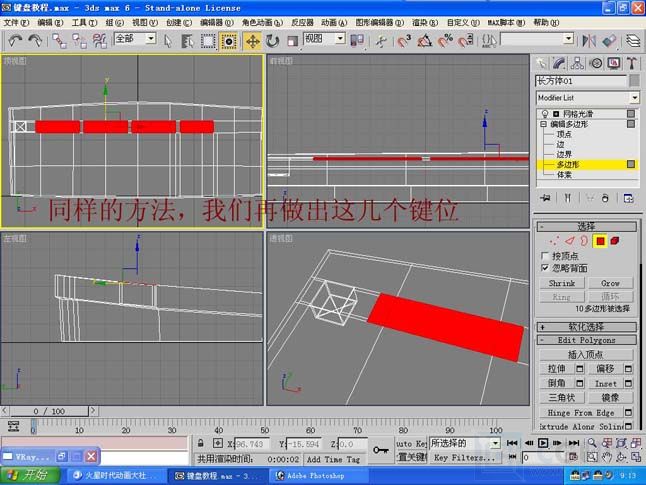Select the Bind to Space Warp tool
This screenshot has height=485, width=646.
pos(99,41)
